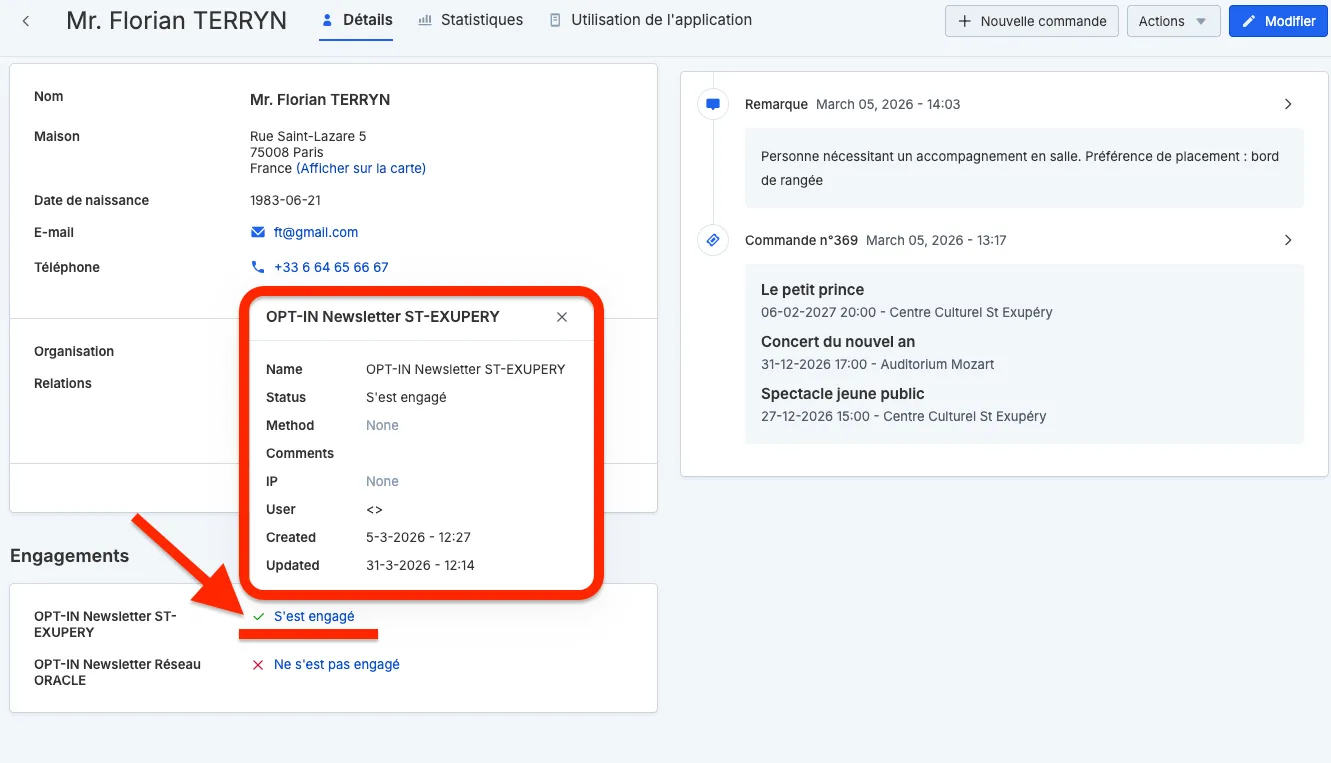Click the Remarque timestamp March 05, 2026 - 14:03
Viewport: 1331px width, 763px height.
pos(888,104)
